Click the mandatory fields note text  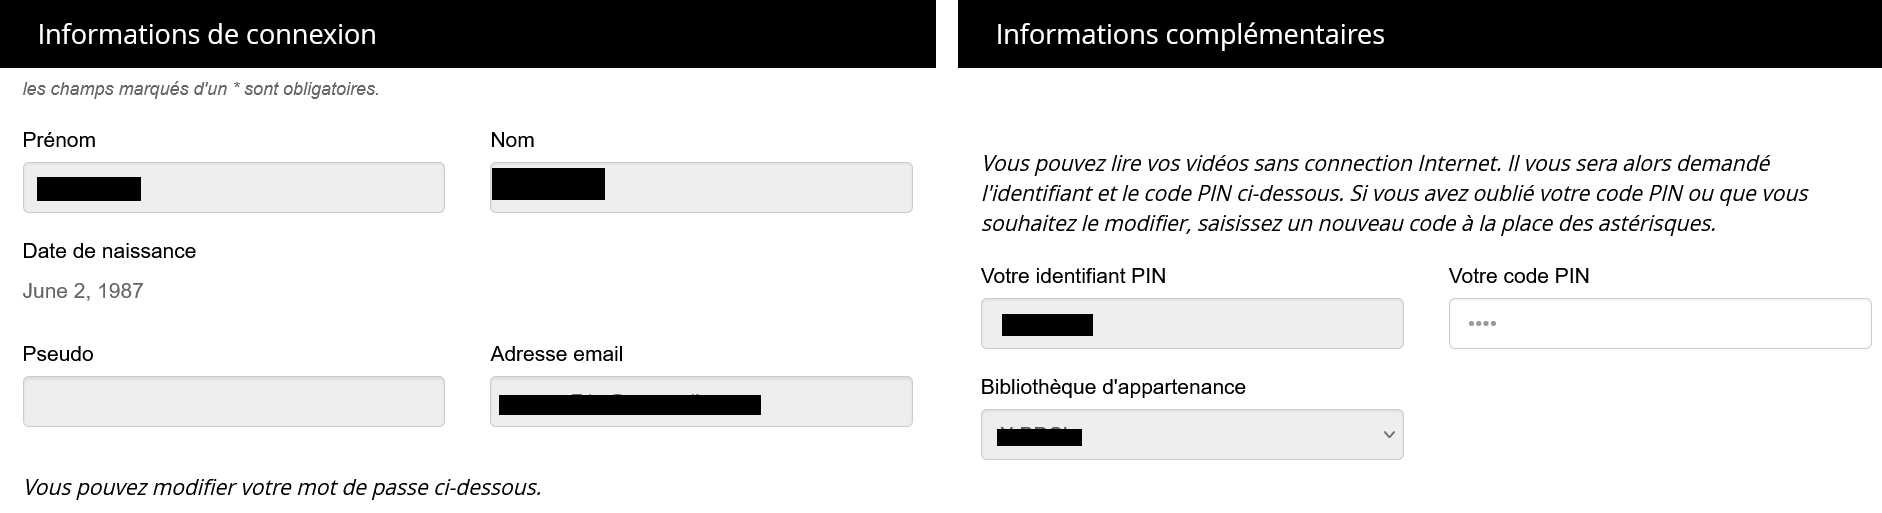tap(201, 89)
